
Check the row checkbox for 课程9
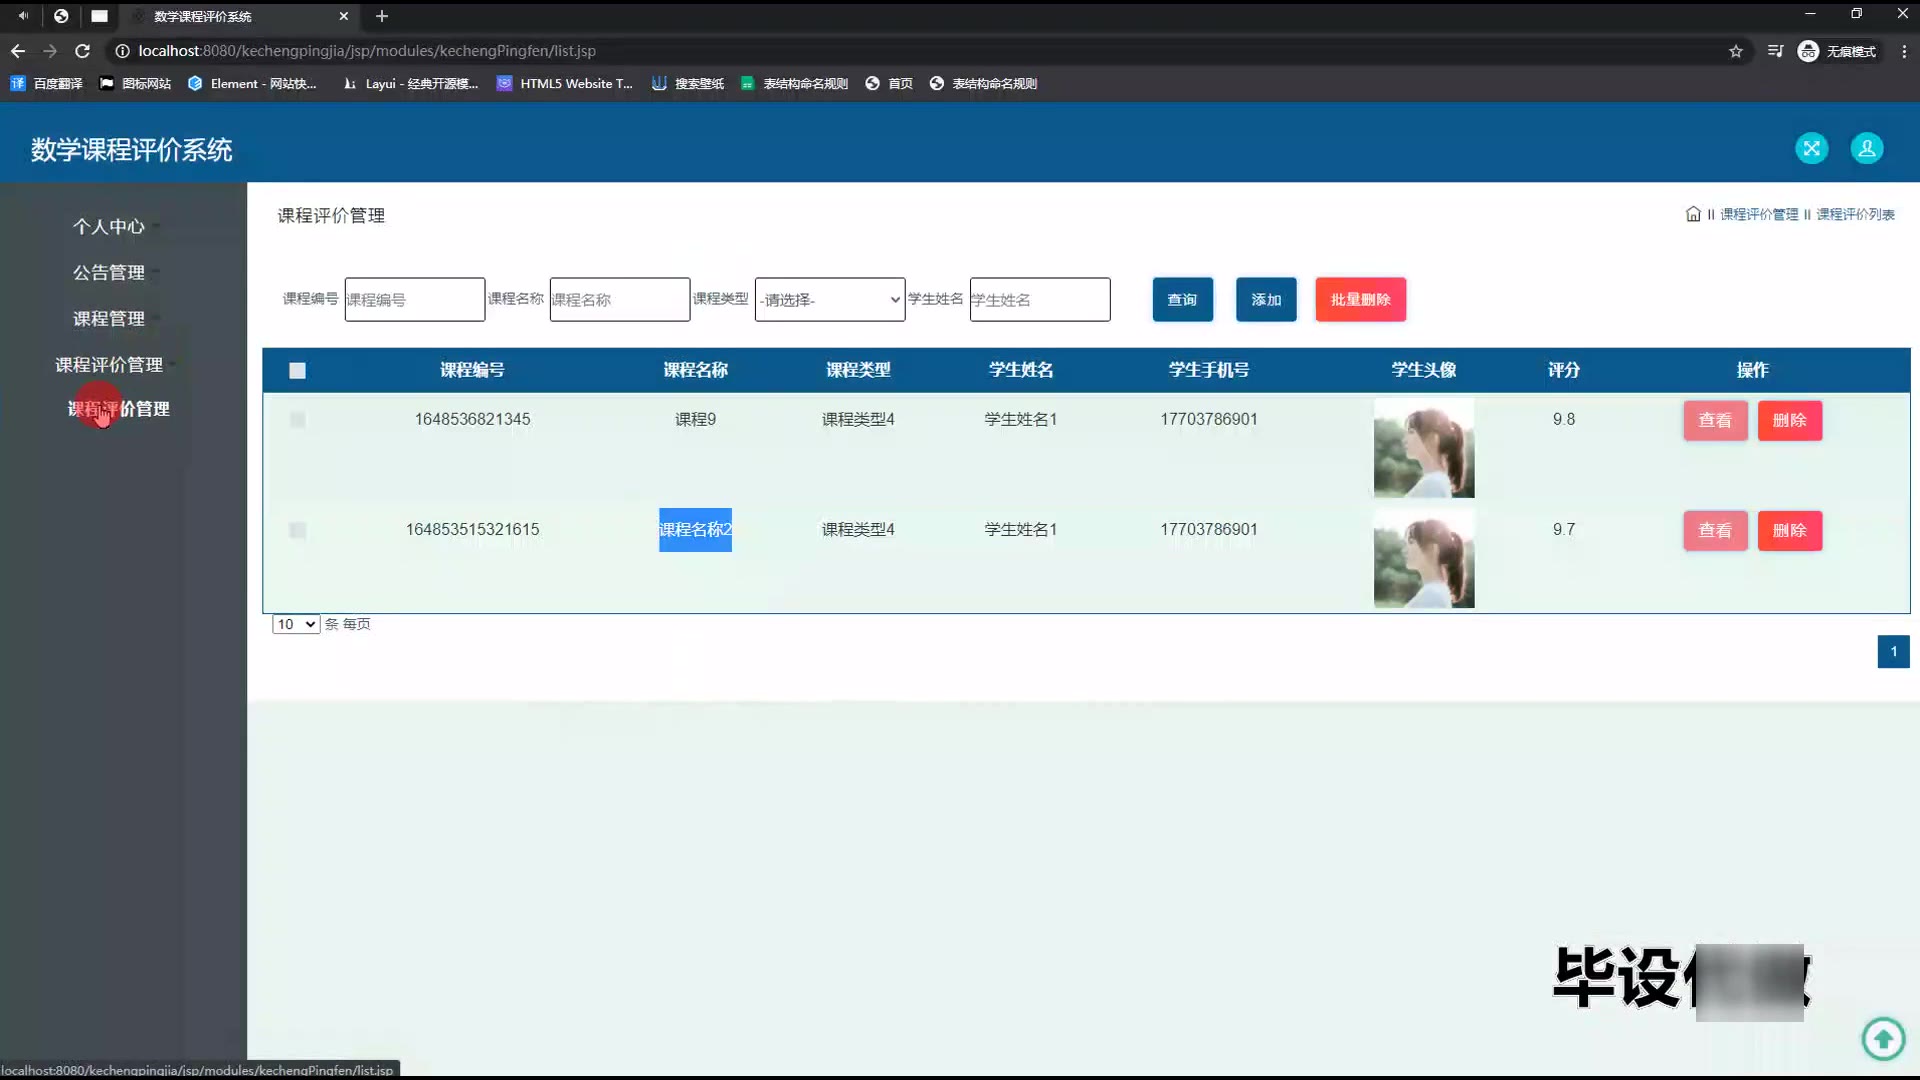pos(297,420)
